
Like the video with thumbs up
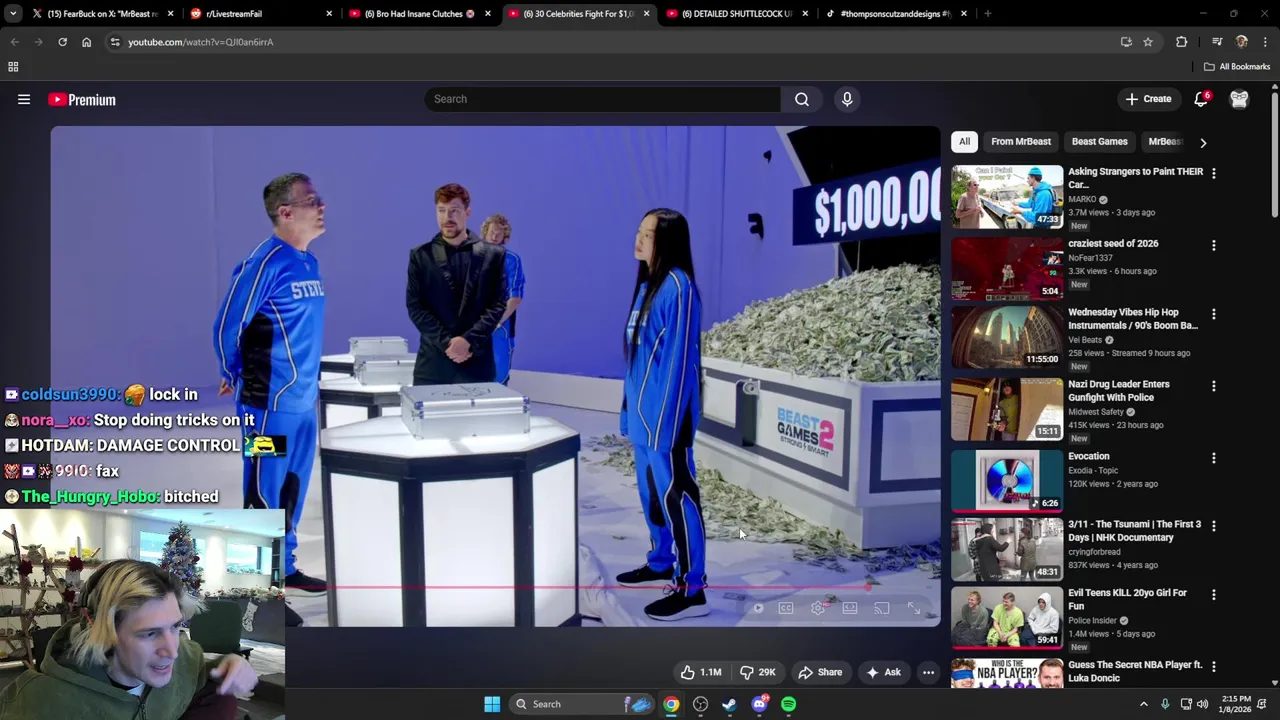pyautogui.click(x=701, y=672)
